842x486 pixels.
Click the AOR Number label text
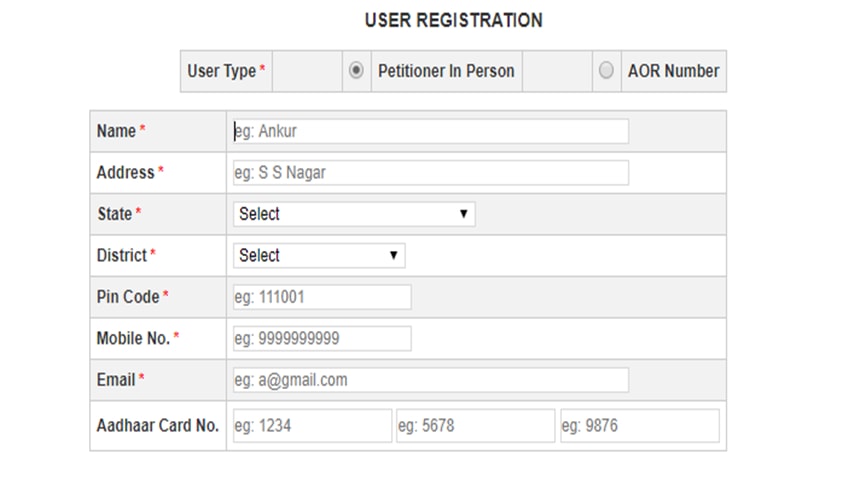point(673,71)
